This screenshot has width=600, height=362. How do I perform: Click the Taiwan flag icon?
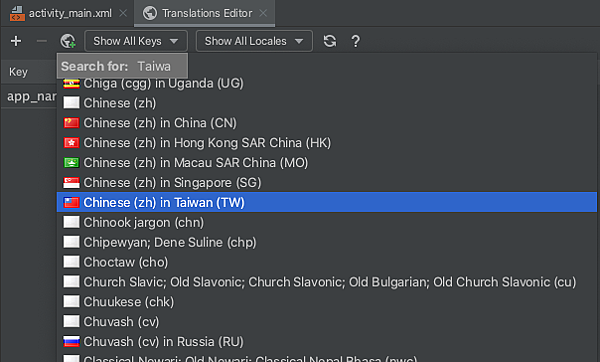(x=71, y=202)
